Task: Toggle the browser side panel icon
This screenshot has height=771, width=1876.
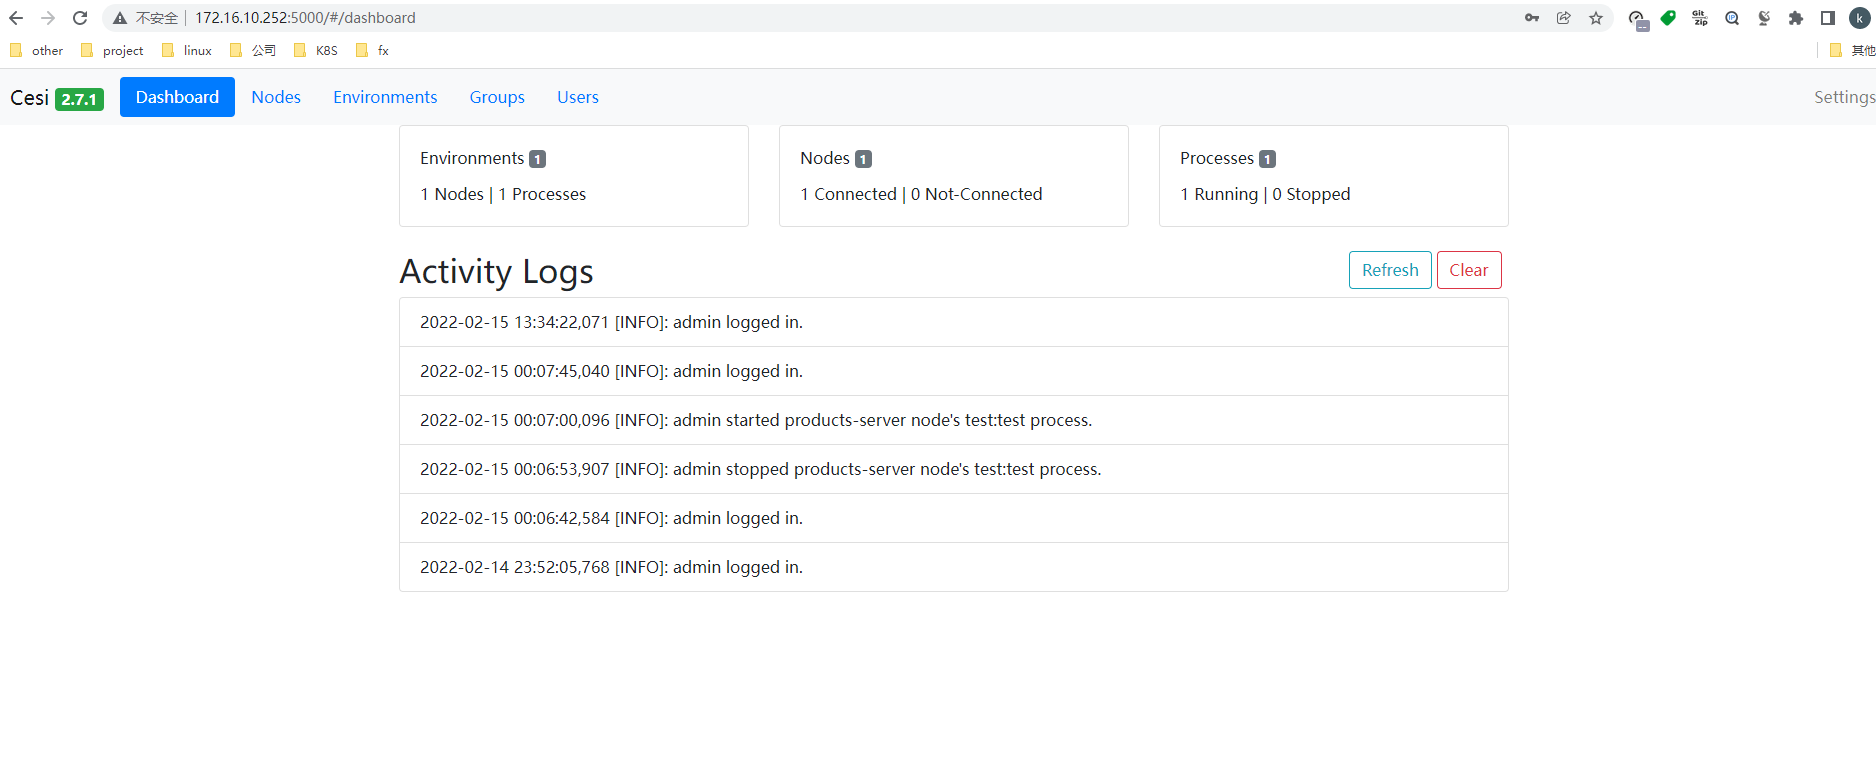Action: click(1828, 18)
